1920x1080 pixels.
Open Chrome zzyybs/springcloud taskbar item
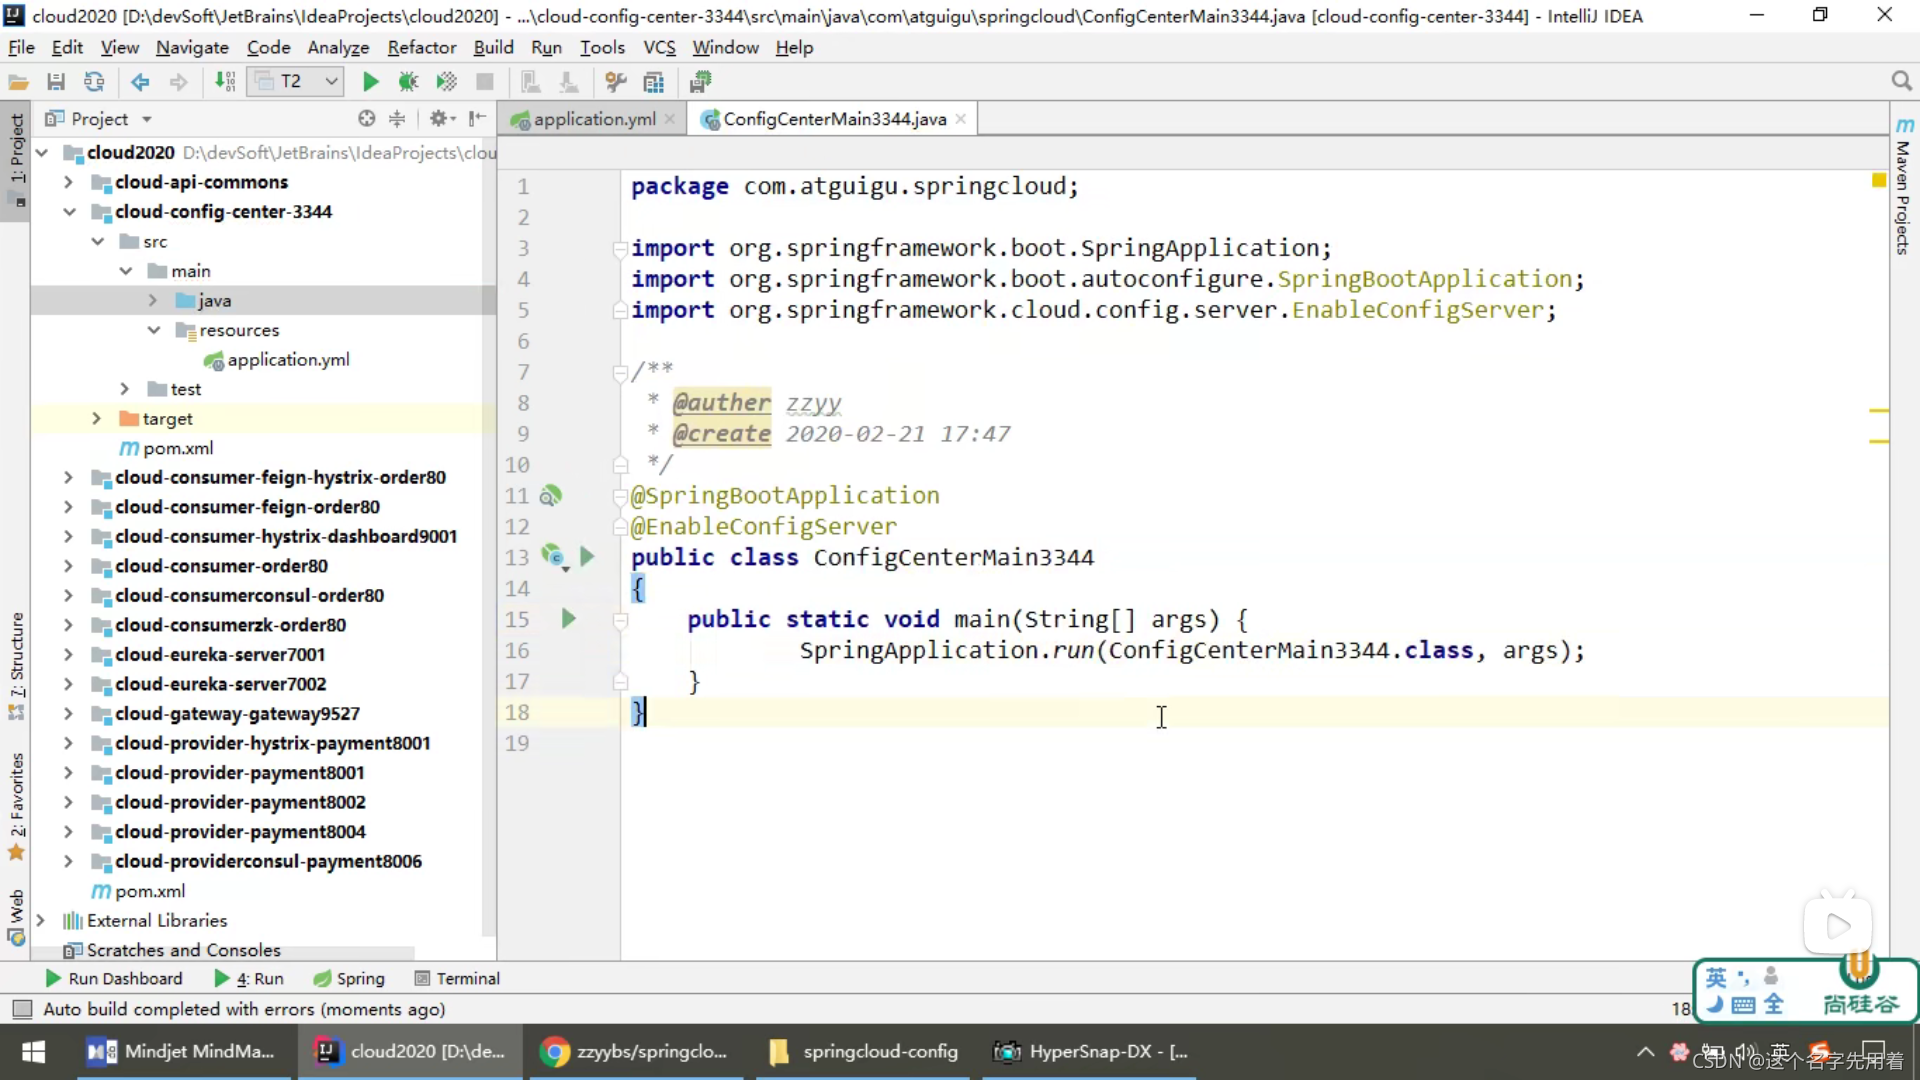(634, 1051)
